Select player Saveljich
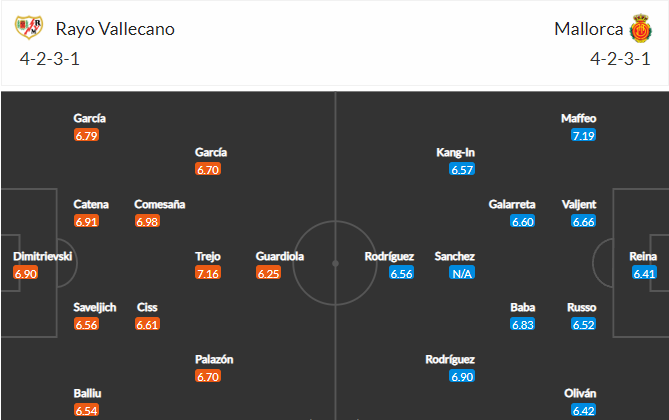This screenshot has width=669, height=420. click(96, 307)
